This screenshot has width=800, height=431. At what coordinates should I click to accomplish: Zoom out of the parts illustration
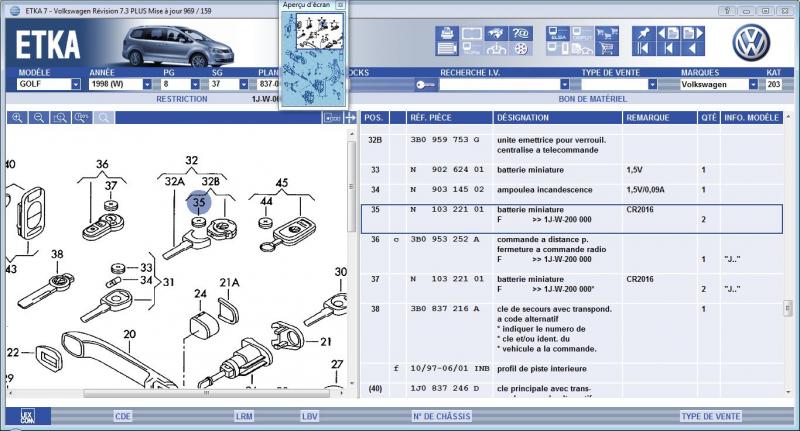pos(39,118)
